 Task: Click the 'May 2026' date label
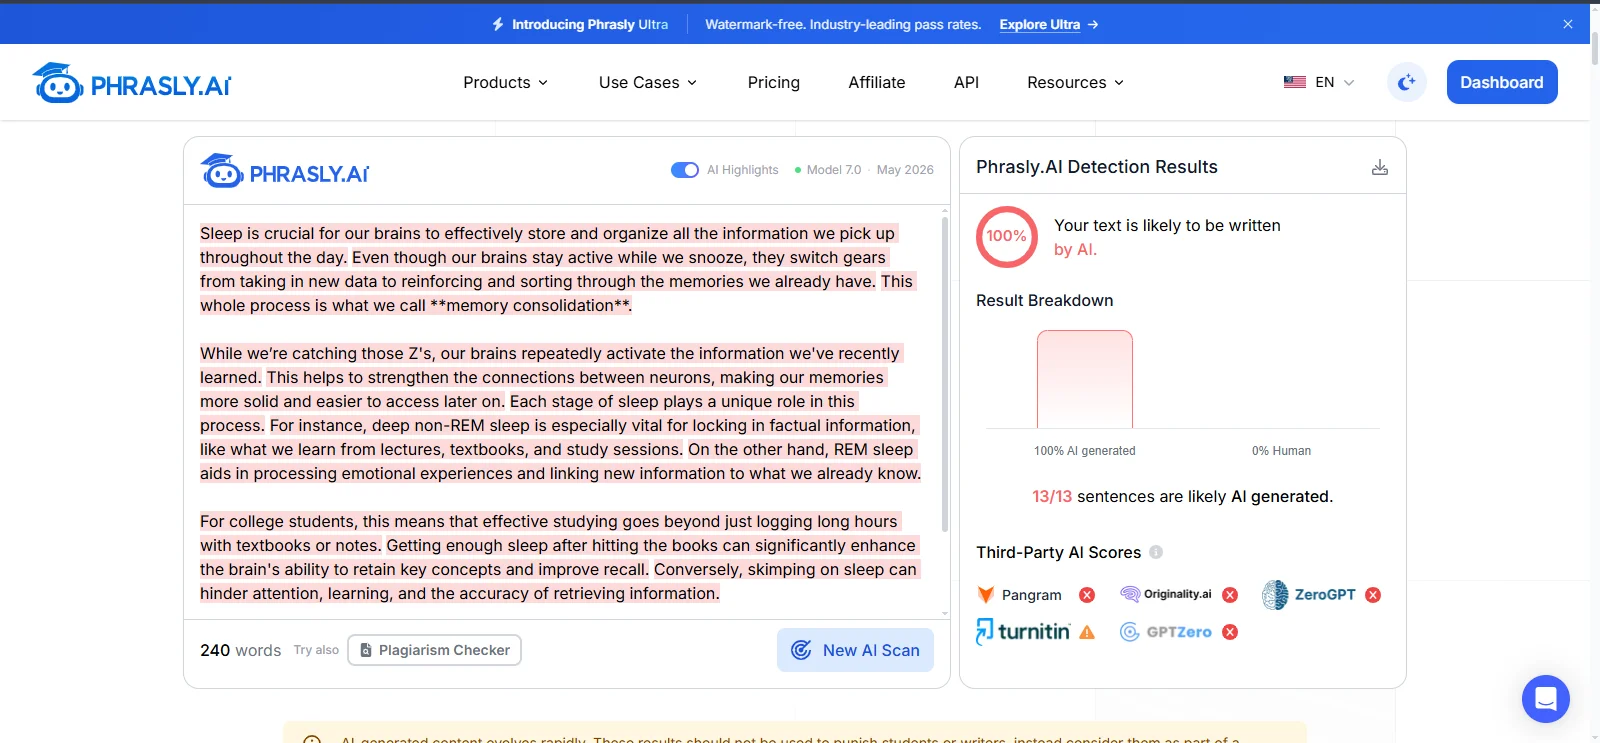pos(905,170)
